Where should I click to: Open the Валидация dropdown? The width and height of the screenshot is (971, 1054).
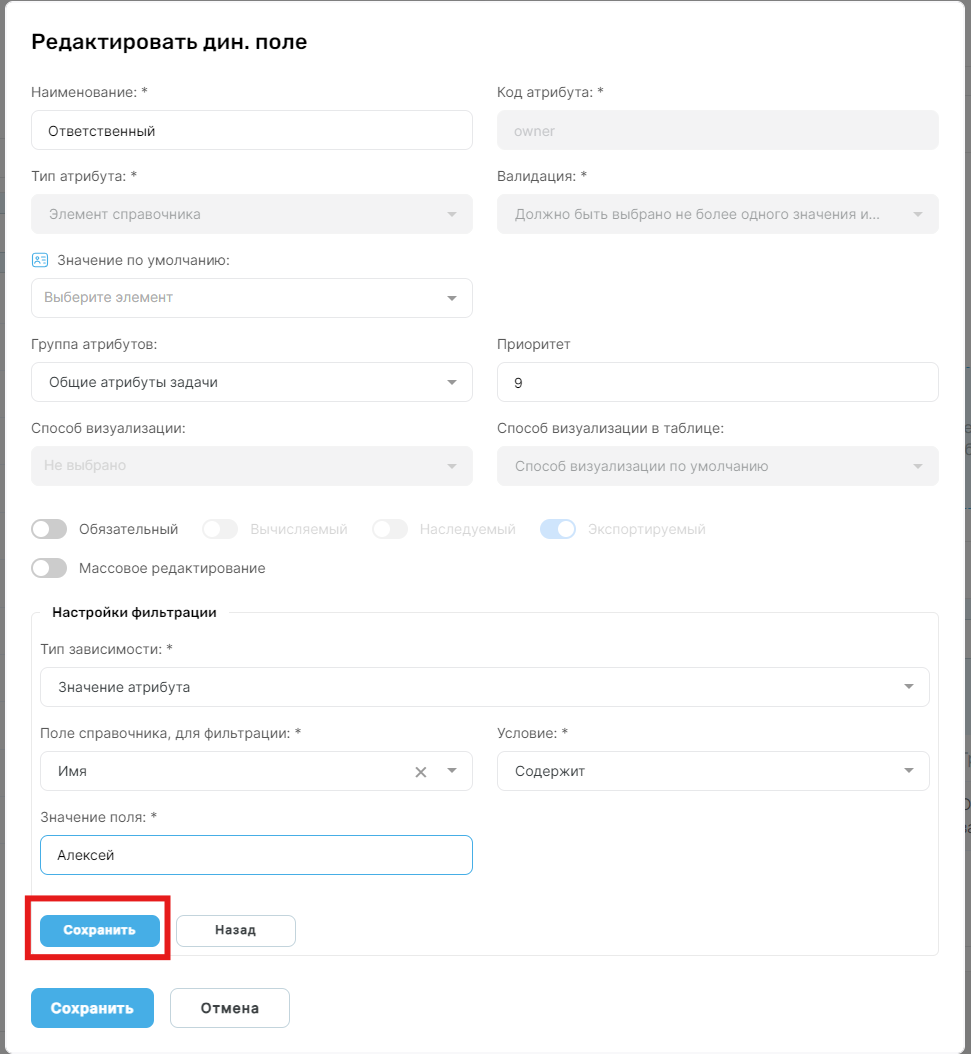pos(718,214)
